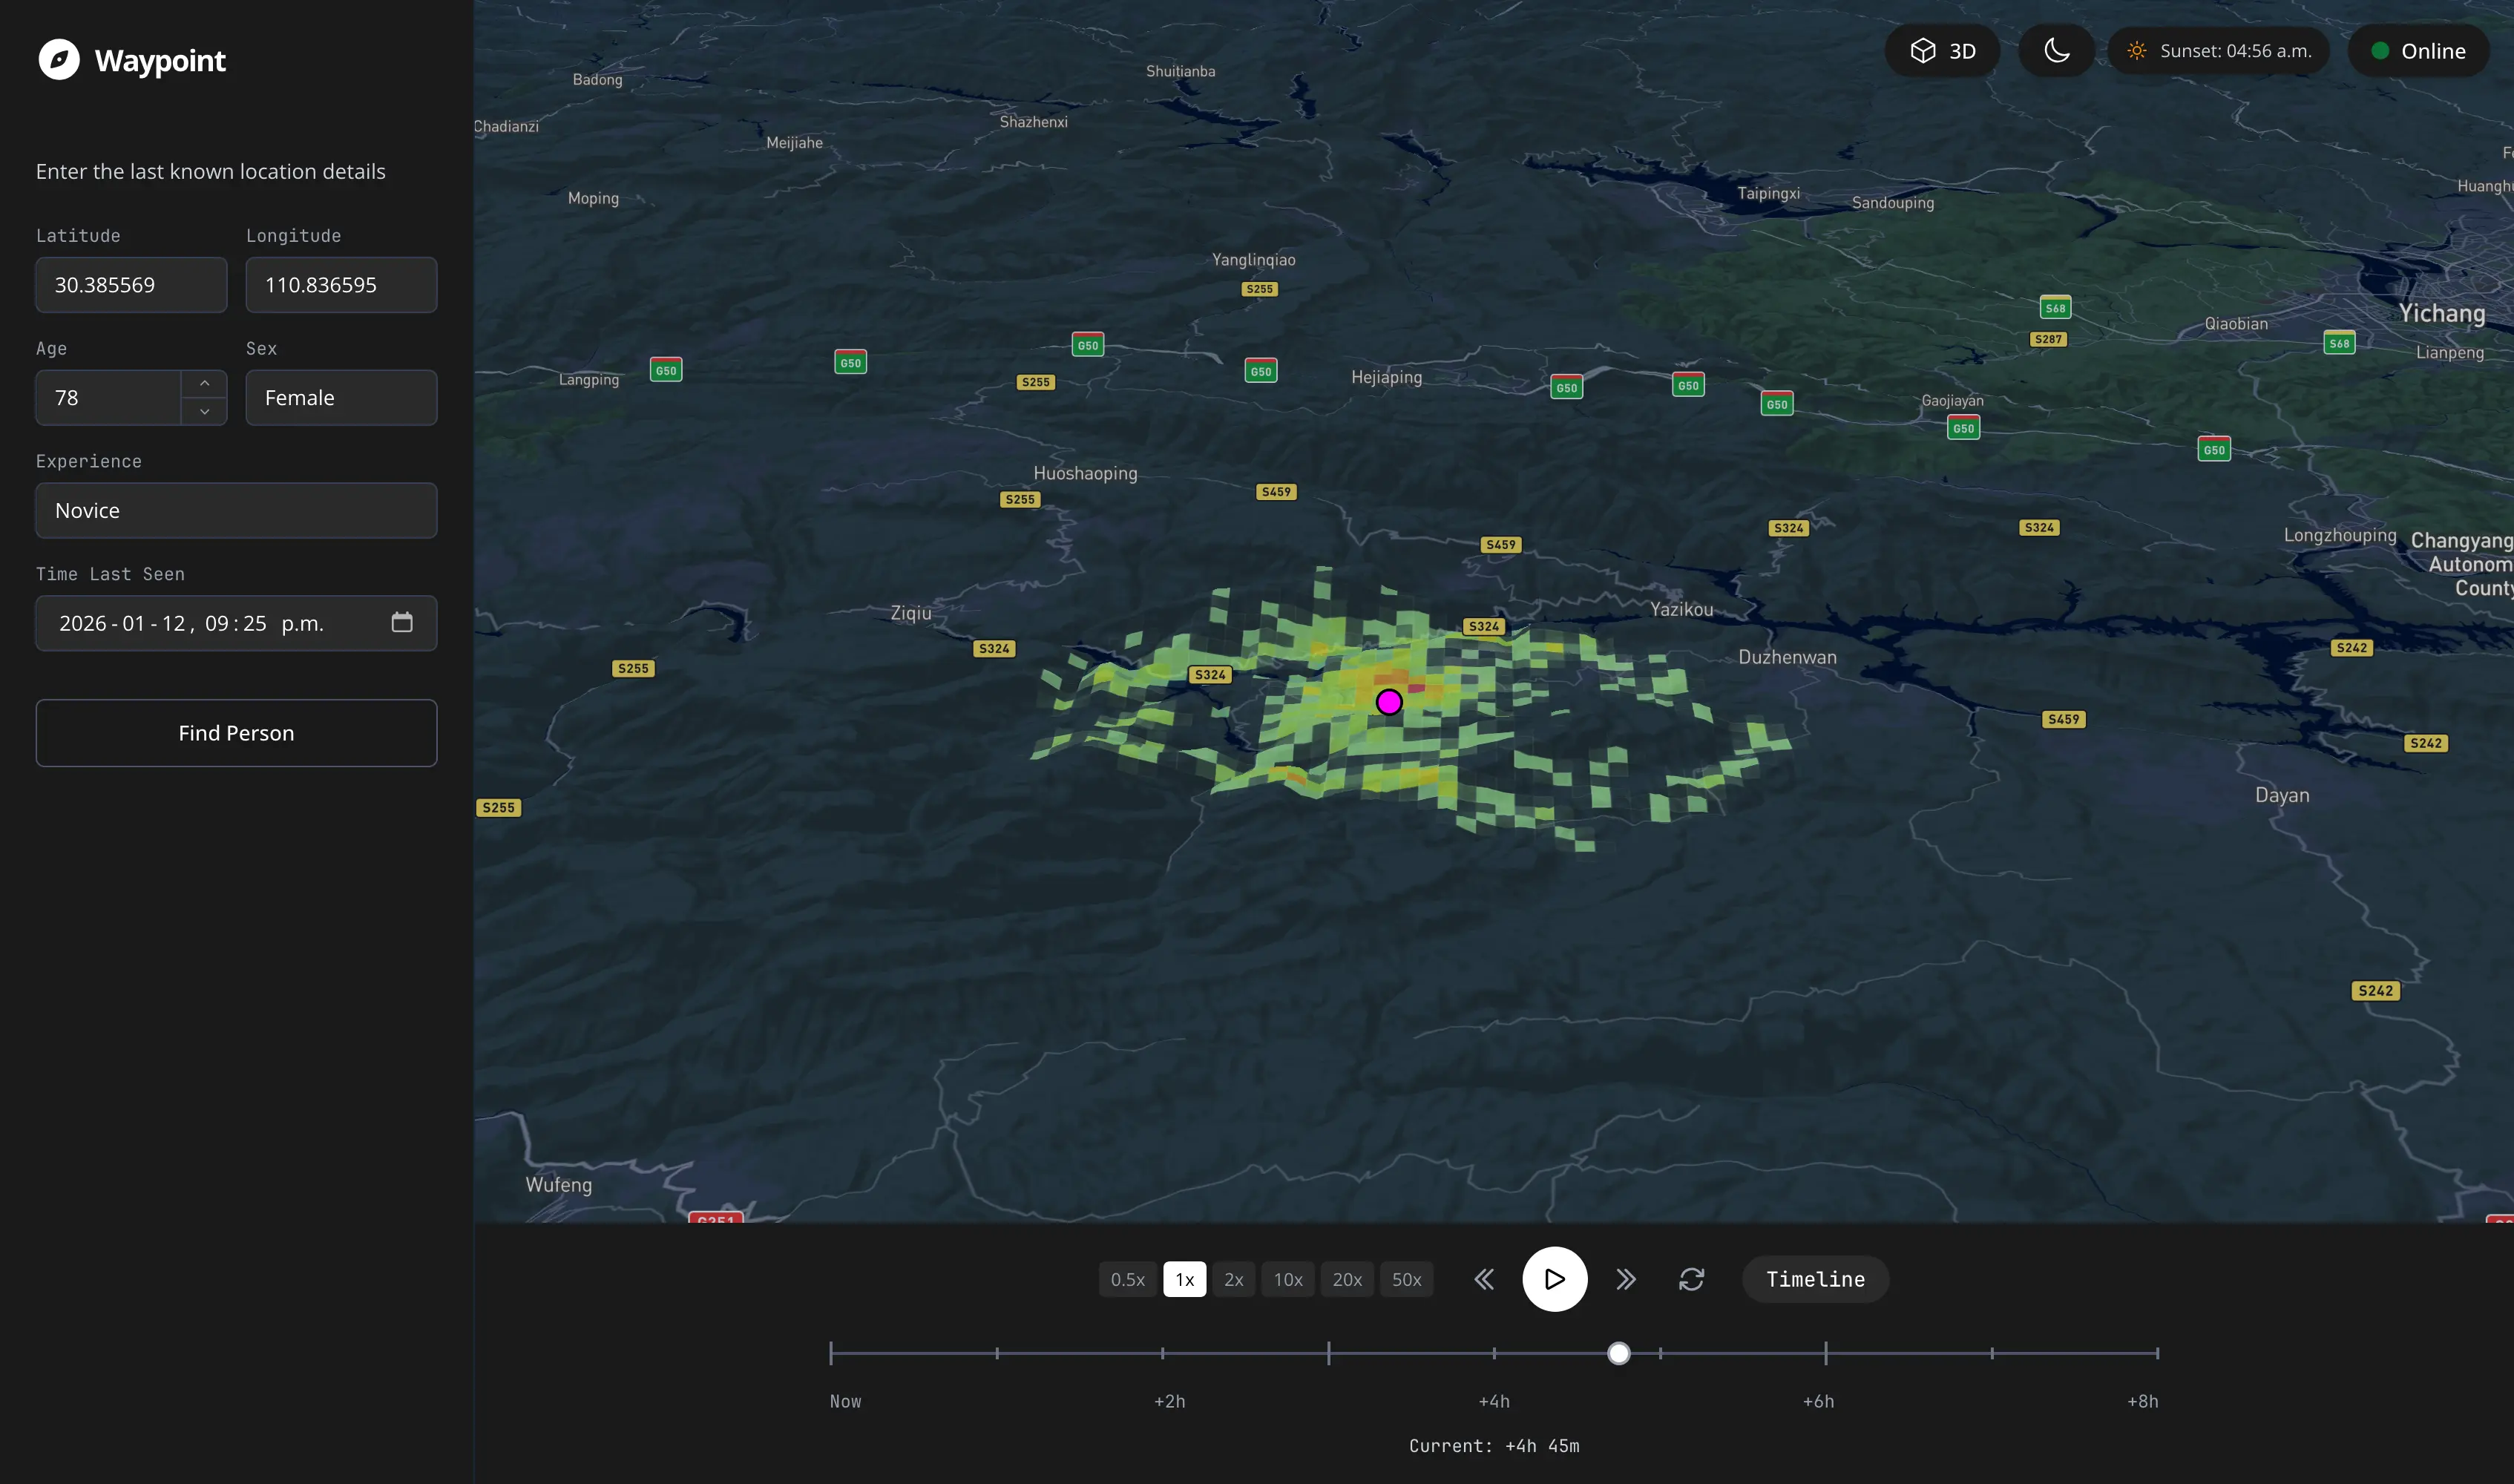
Task: Open the Timeline panel
Action: 1814,1279
